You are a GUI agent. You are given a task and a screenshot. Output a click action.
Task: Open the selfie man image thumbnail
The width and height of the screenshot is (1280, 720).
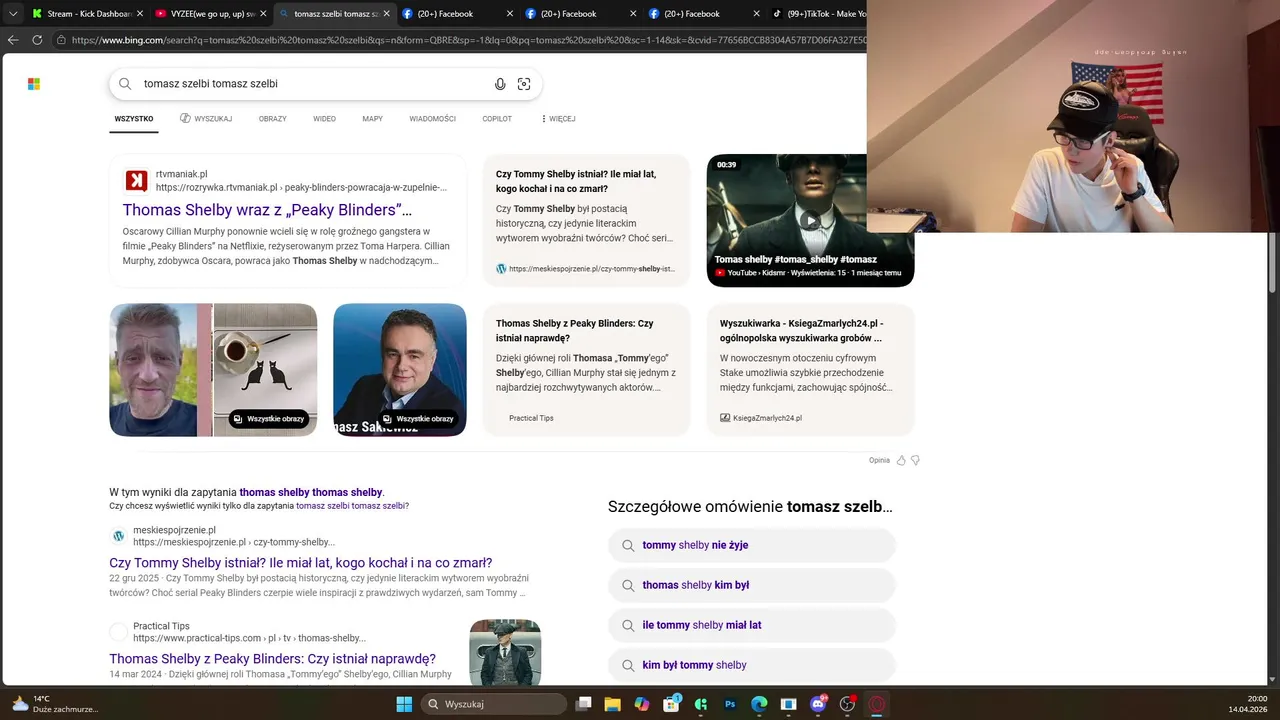[x=153, y=370]
